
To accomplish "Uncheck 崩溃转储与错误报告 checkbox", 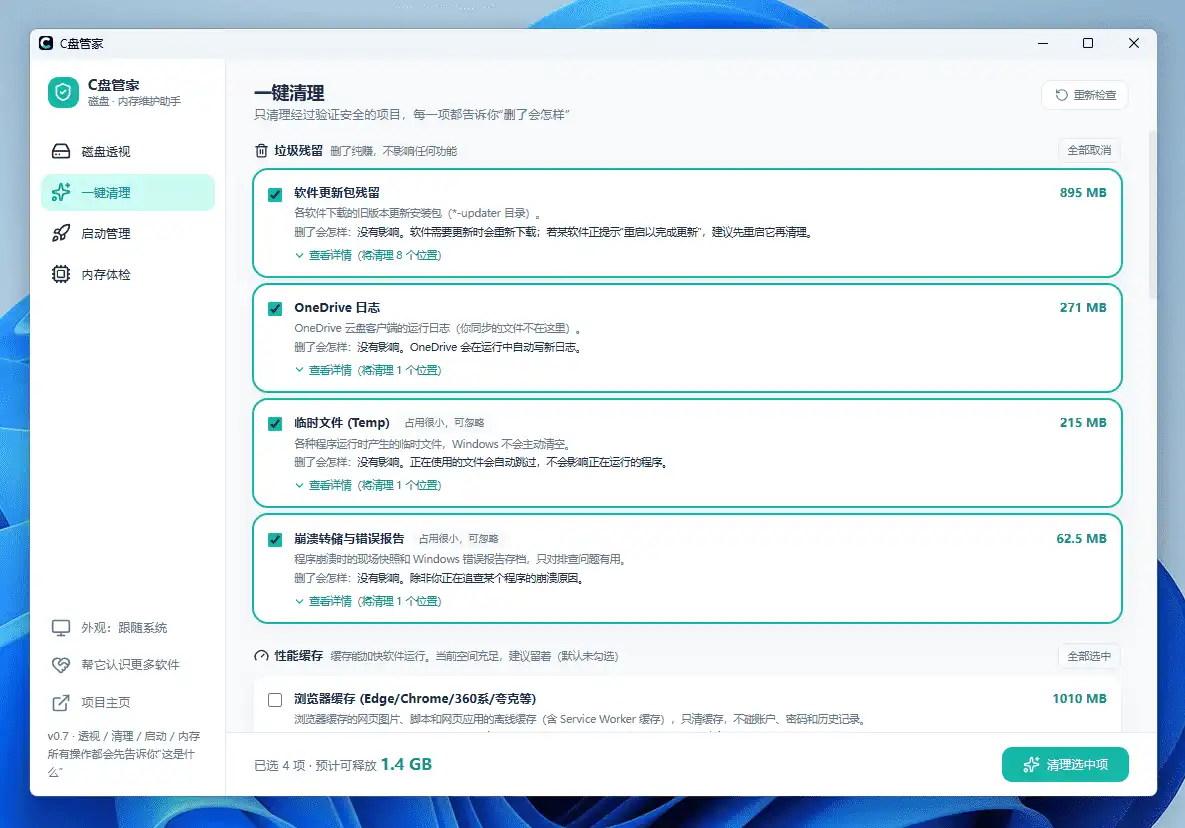I will point(275,539).
